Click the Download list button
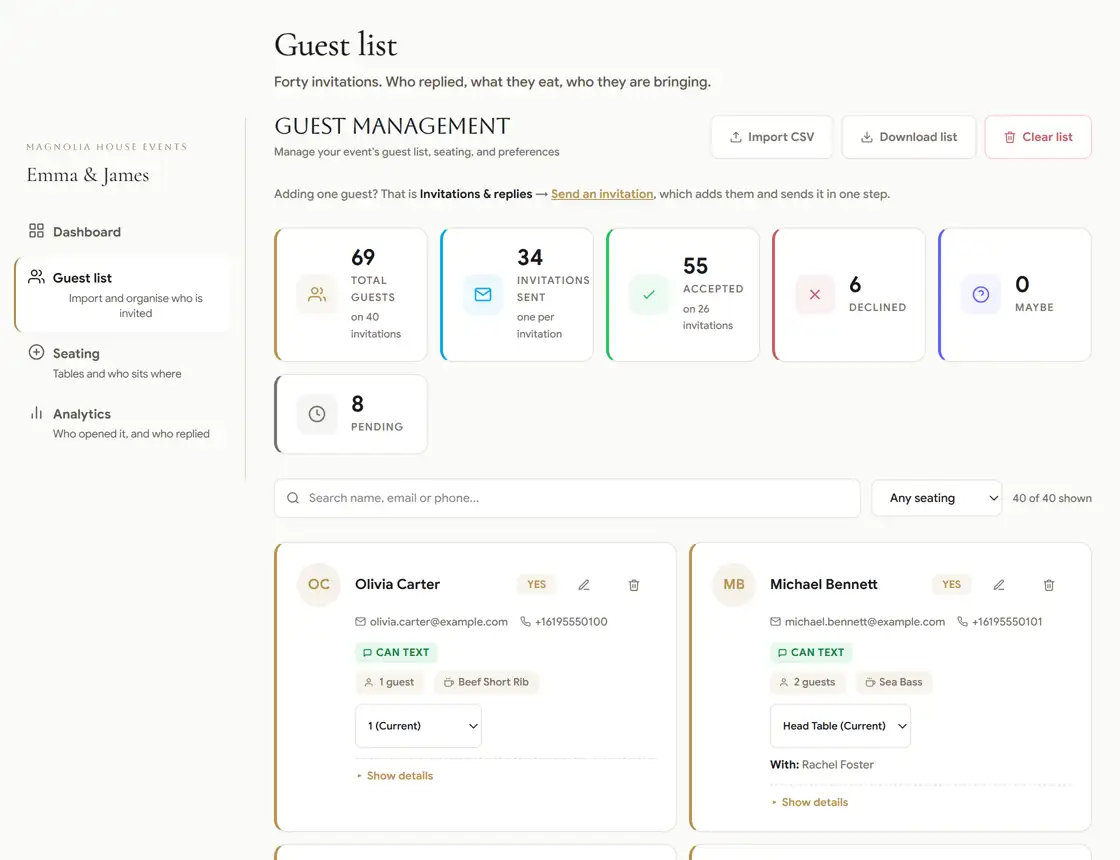This screenshot has width=1120, height=860. tap(909, 137)
